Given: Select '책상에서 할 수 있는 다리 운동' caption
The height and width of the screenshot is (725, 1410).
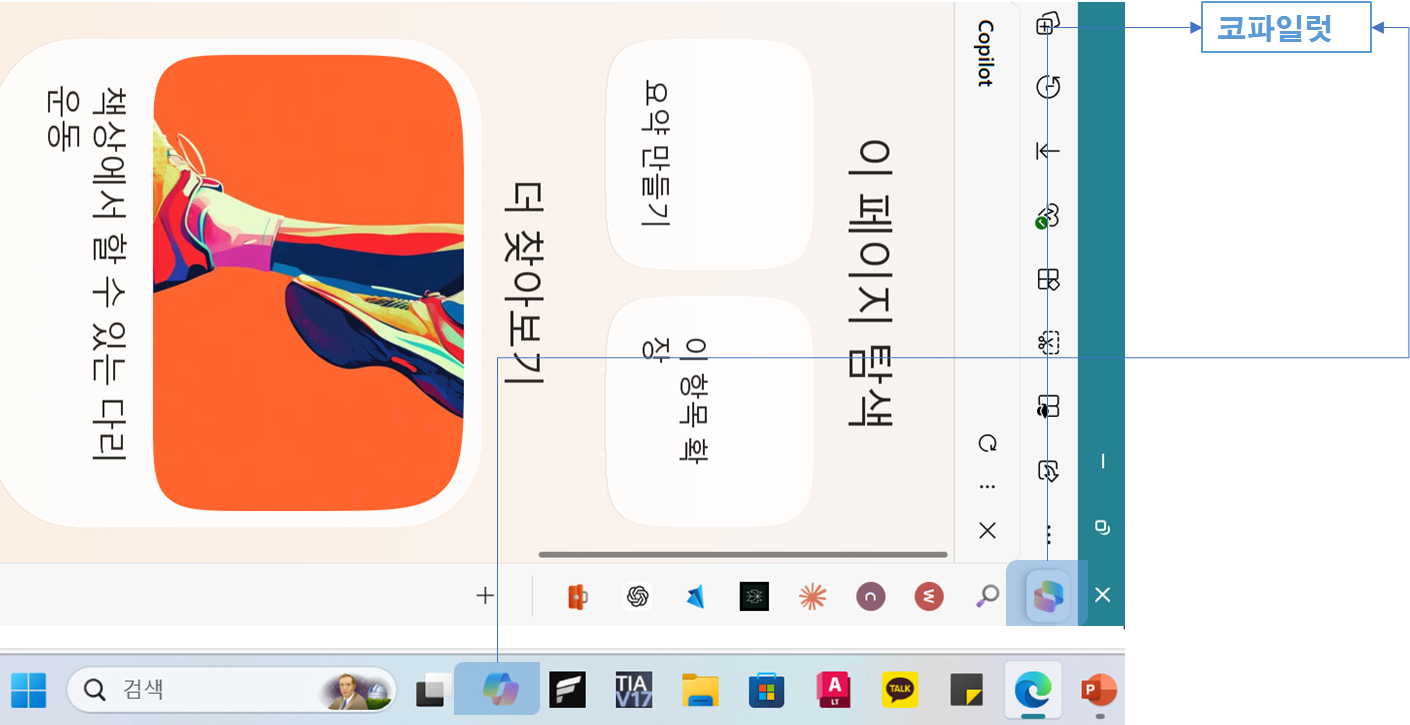Looking at the screenshot, I should tap(88, 276).
